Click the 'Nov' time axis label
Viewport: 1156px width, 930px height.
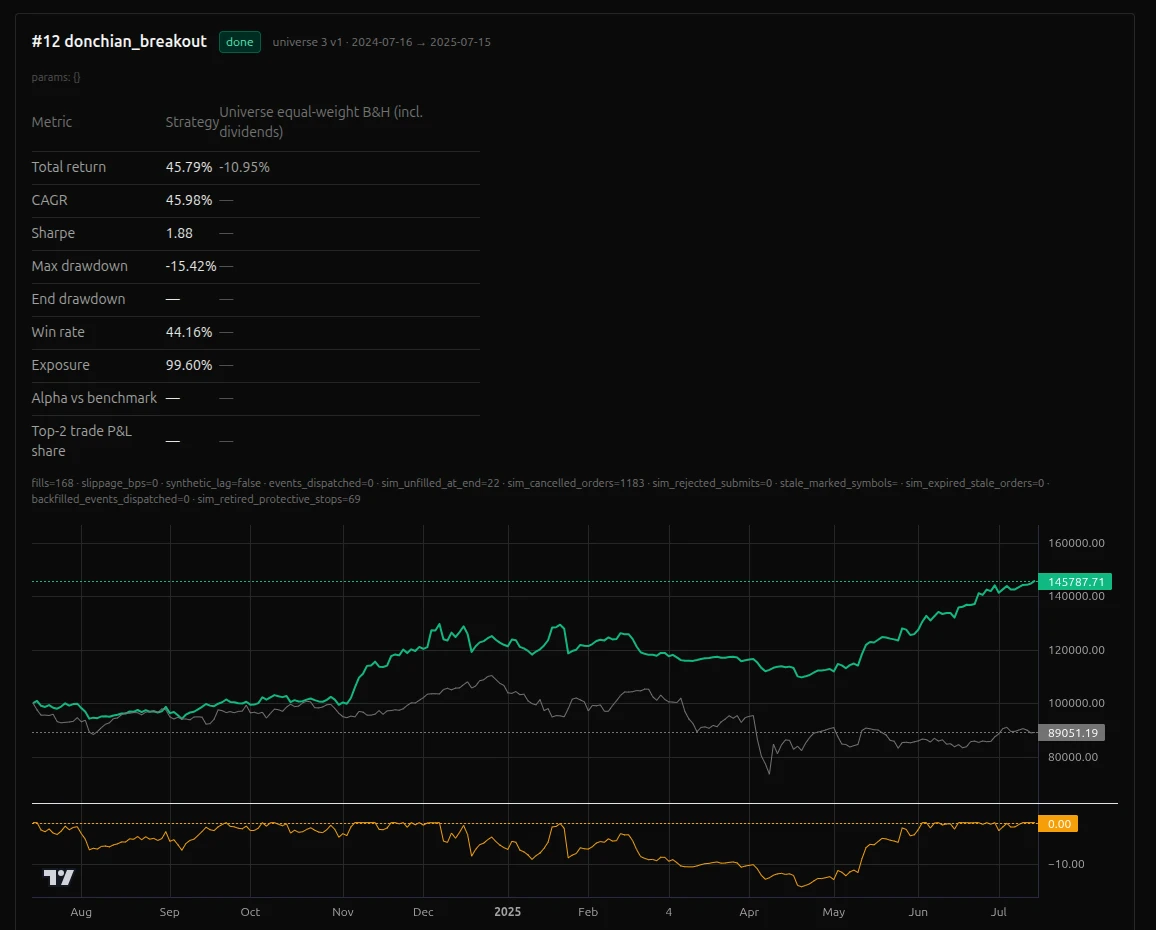[x=343, y=912]
